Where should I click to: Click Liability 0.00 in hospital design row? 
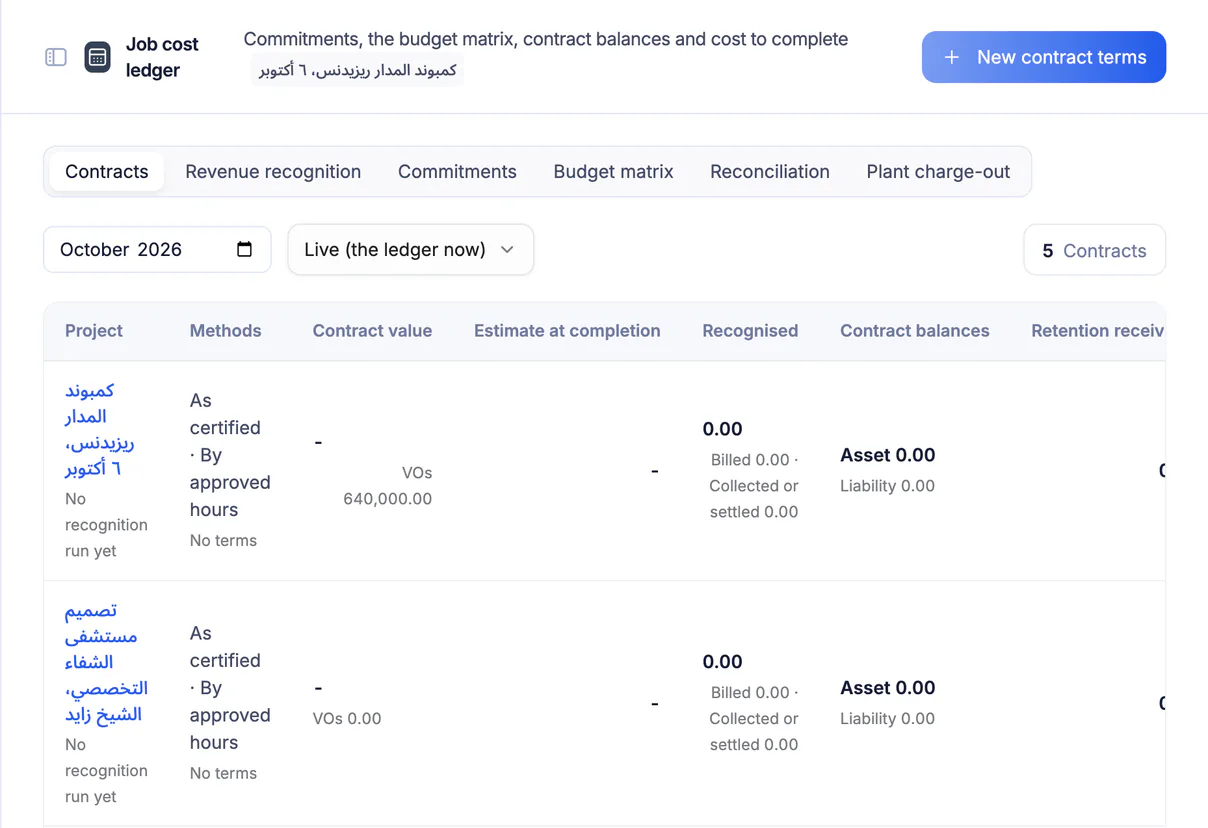click(x=888, y=718)
